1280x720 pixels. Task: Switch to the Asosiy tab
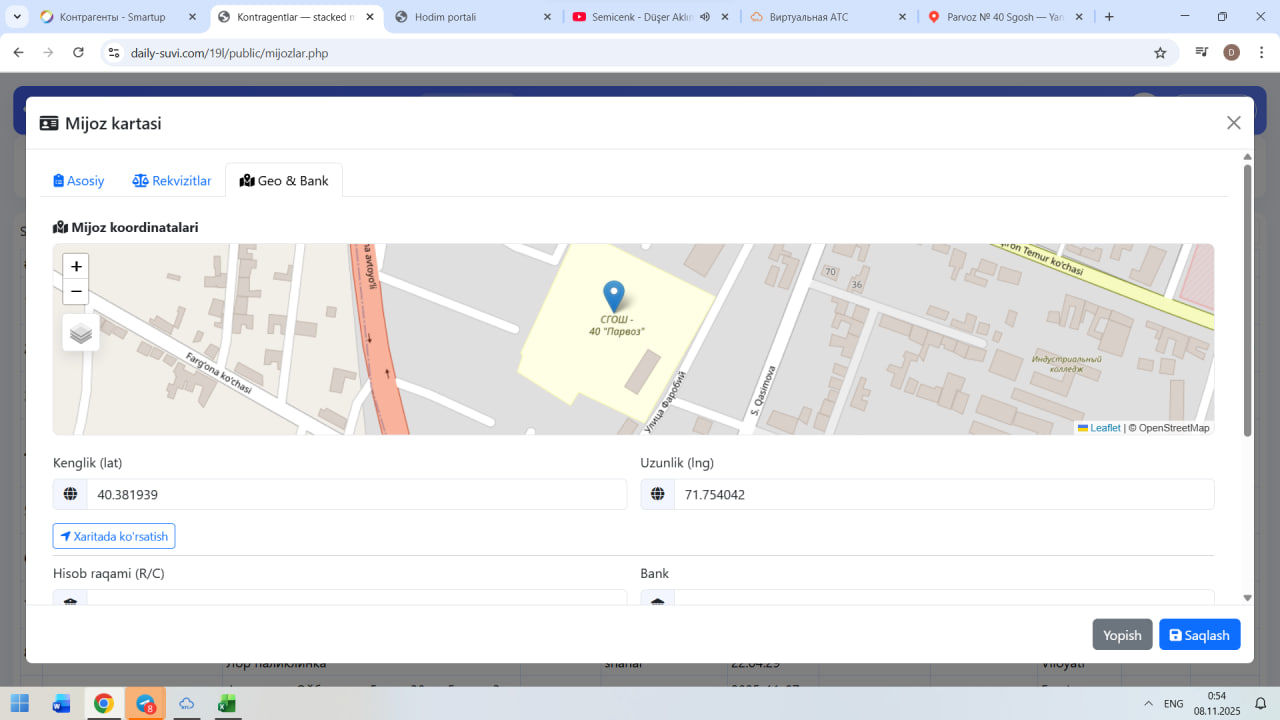(79, 181)
